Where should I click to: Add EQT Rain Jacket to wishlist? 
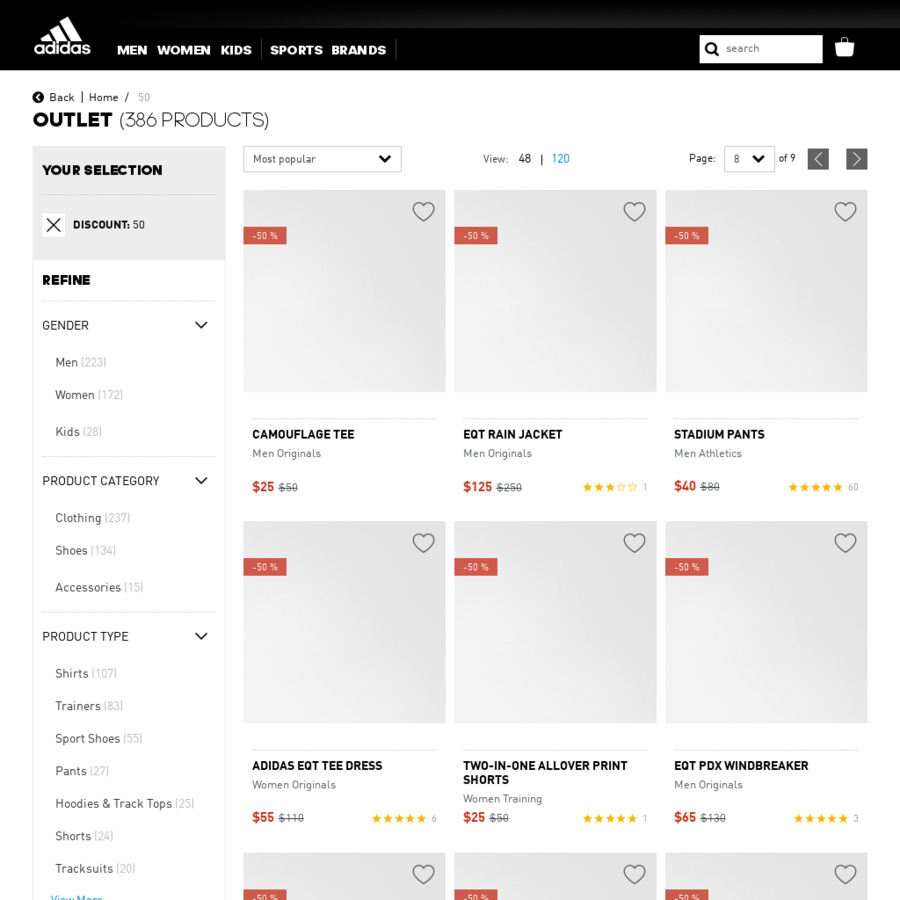coord(634,212)
